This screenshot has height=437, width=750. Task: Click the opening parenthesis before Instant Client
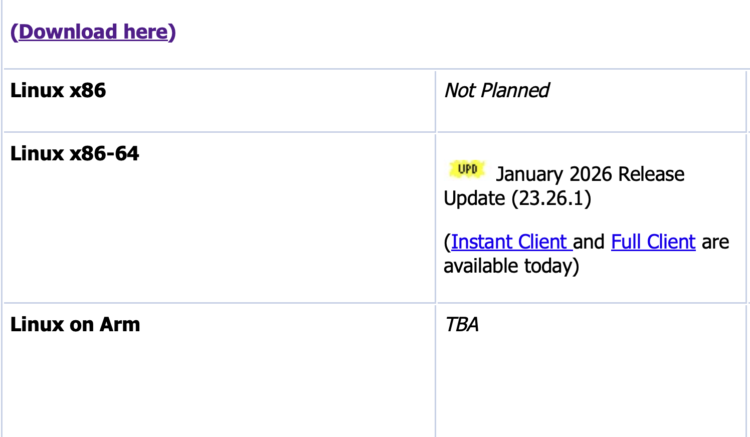pos(447,242)
